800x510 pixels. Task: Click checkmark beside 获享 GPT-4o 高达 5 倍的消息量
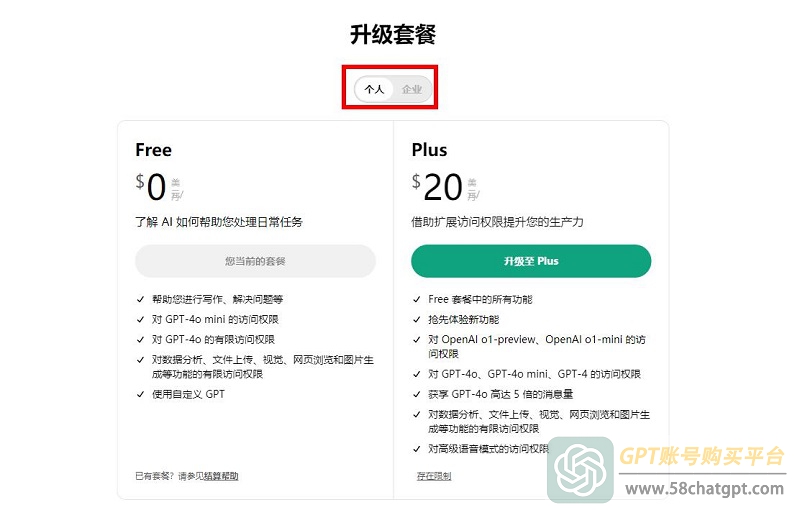tap(416, 394)
